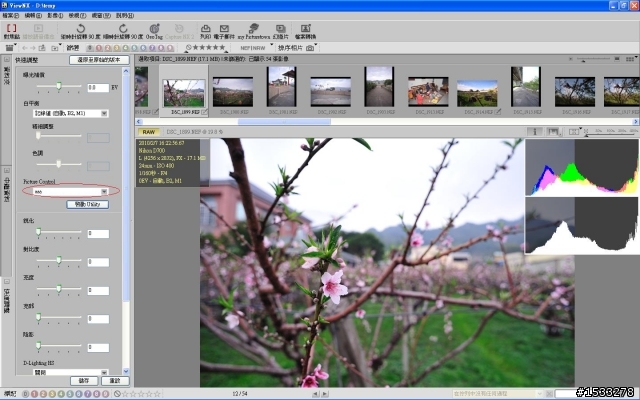The height and width of the screenshot is (400, 640).
Task: Click the no-rating circle icon in filter bar
Action: [189, 48]
